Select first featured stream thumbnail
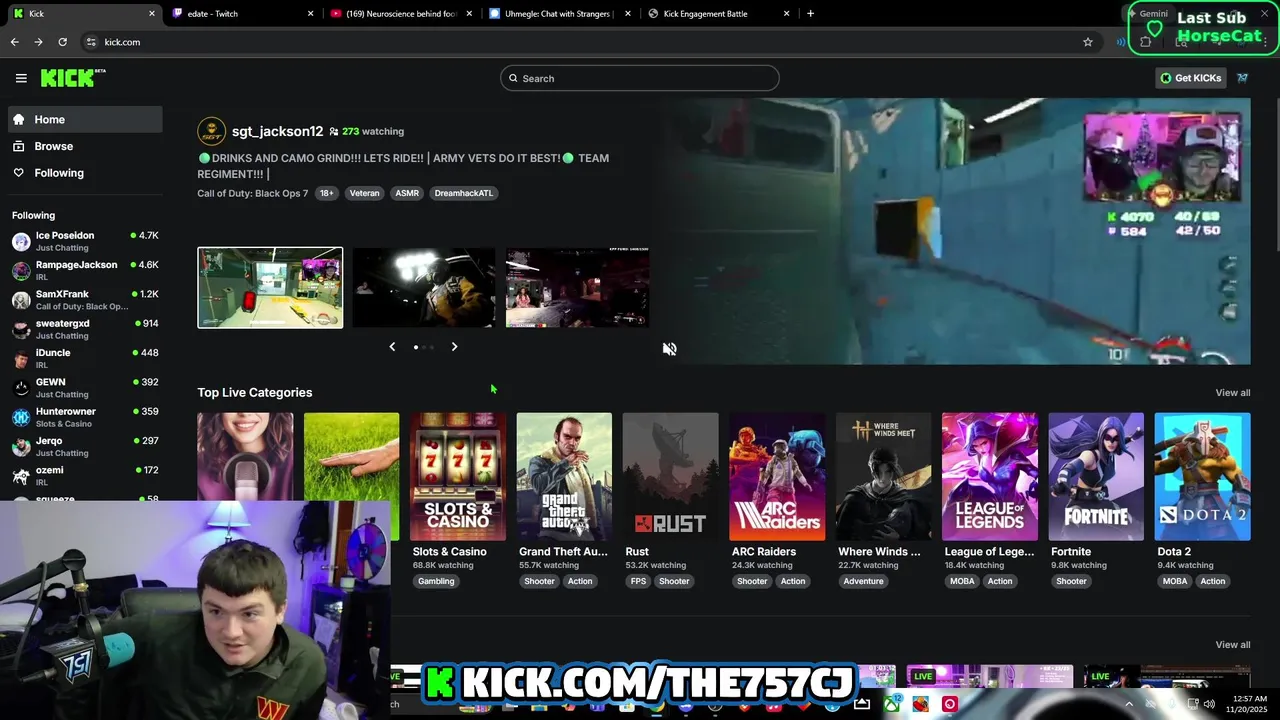 tap(270, 288)
